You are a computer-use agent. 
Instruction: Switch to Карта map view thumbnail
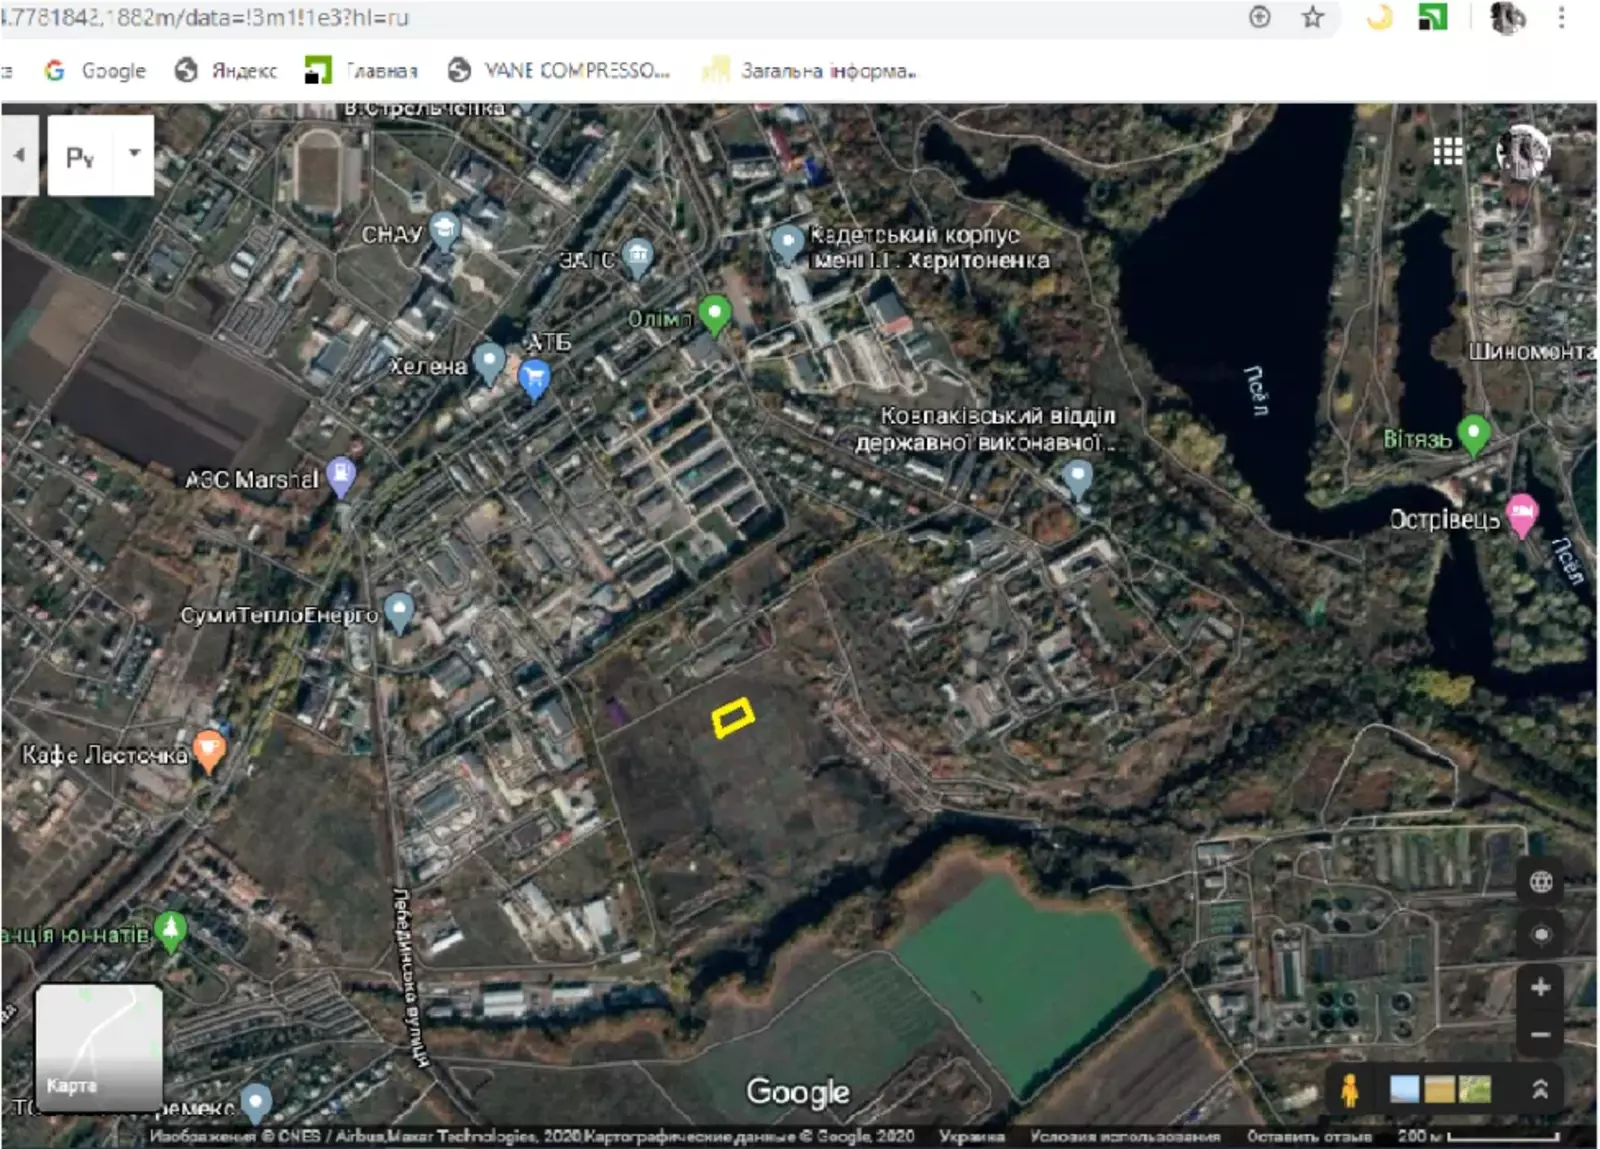click(x=98, y=1046)
